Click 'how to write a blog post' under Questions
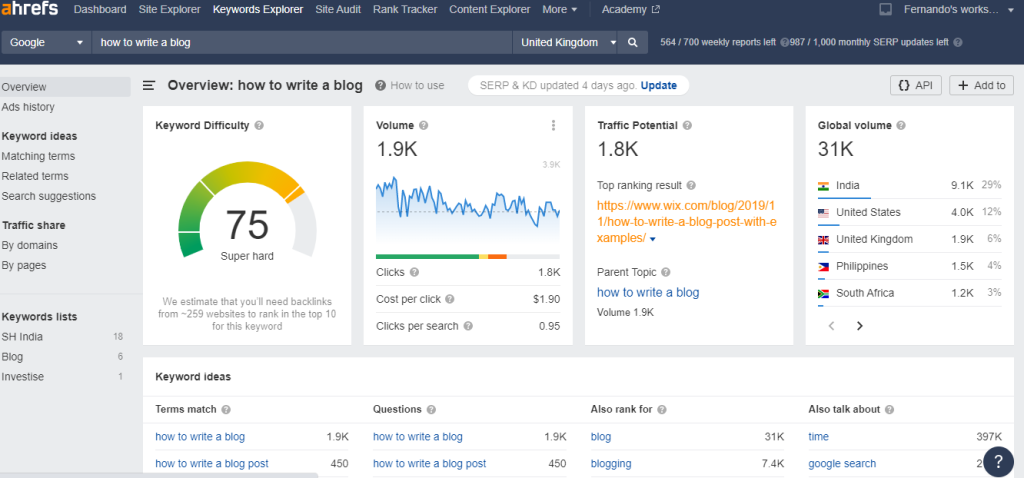1024x478 pixels. [x=430, y=464]
